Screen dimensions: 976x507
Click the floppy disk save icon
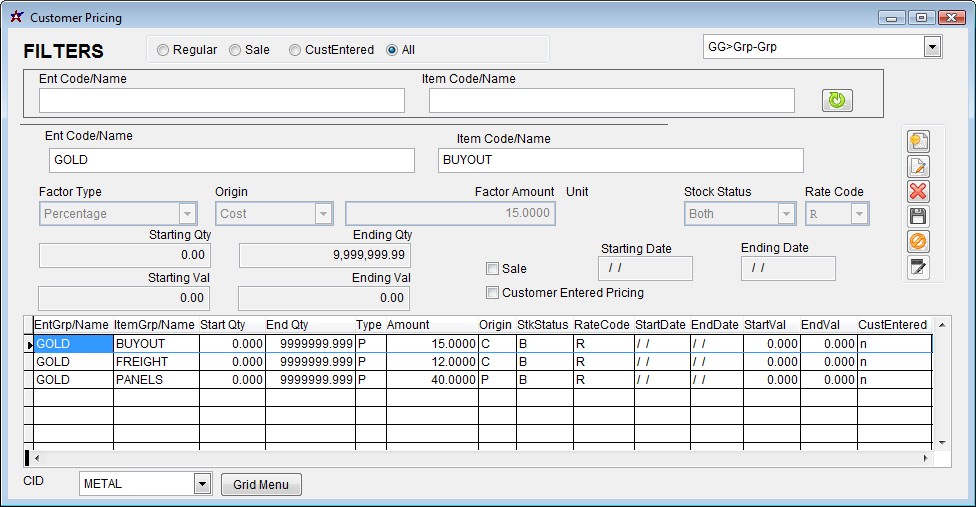(x=918, y=217)
